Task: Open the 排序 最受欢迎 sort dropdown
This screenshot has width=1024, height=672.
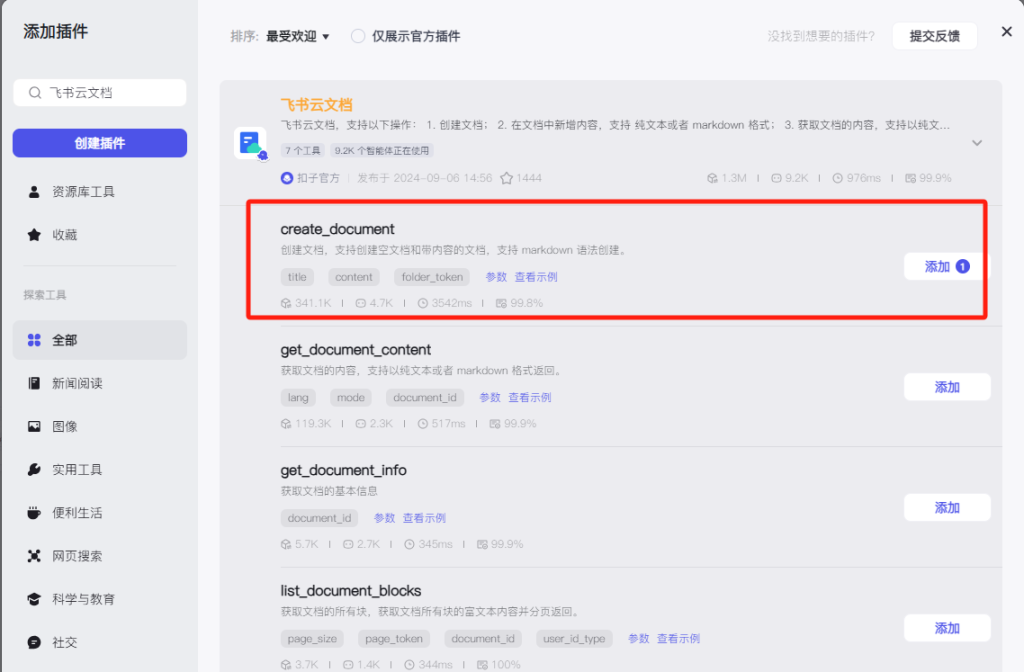Action: click(x=297, y=36)
